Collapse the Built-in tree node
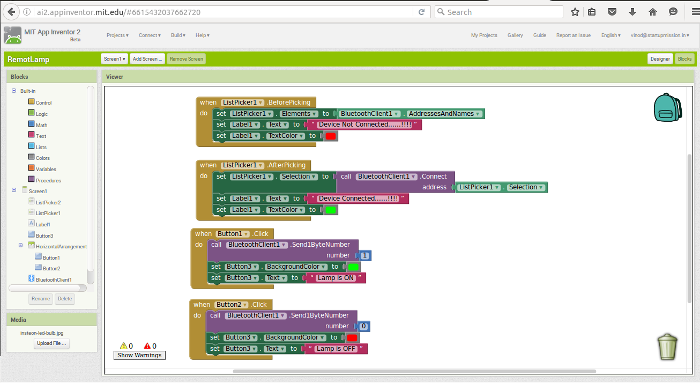The width and height of the screenshot is (700, 383). (14, 91)
